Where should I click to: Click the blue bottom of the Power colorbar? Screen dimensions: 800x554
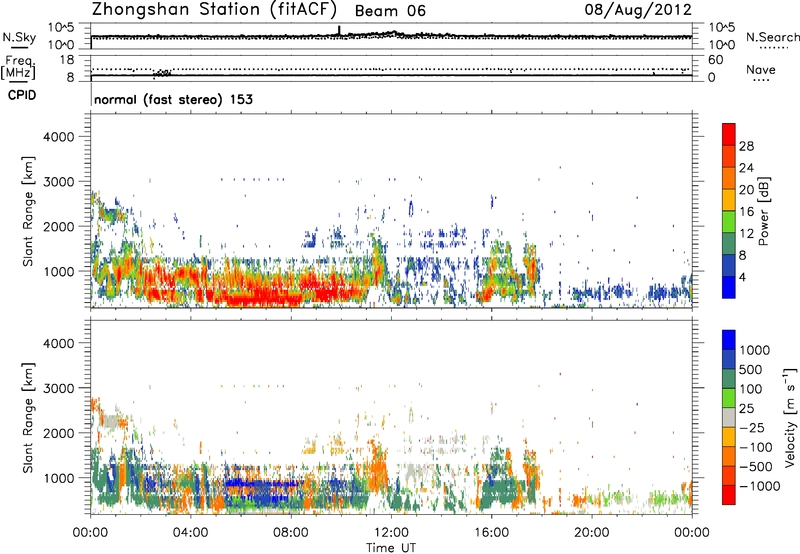[x=729, y=287]
